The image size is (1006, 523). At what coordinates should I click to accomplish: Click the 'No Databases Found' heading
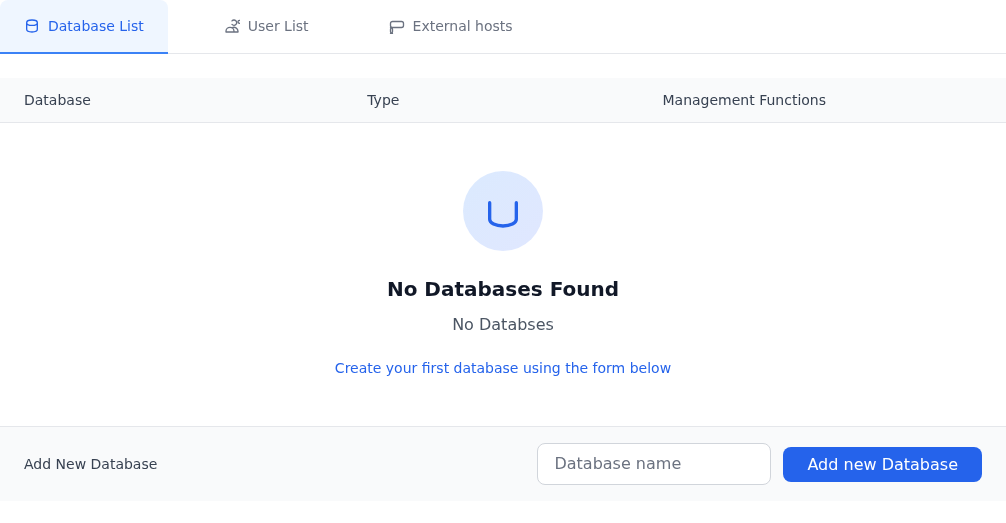pyautogui.click(x=503, y=289)
